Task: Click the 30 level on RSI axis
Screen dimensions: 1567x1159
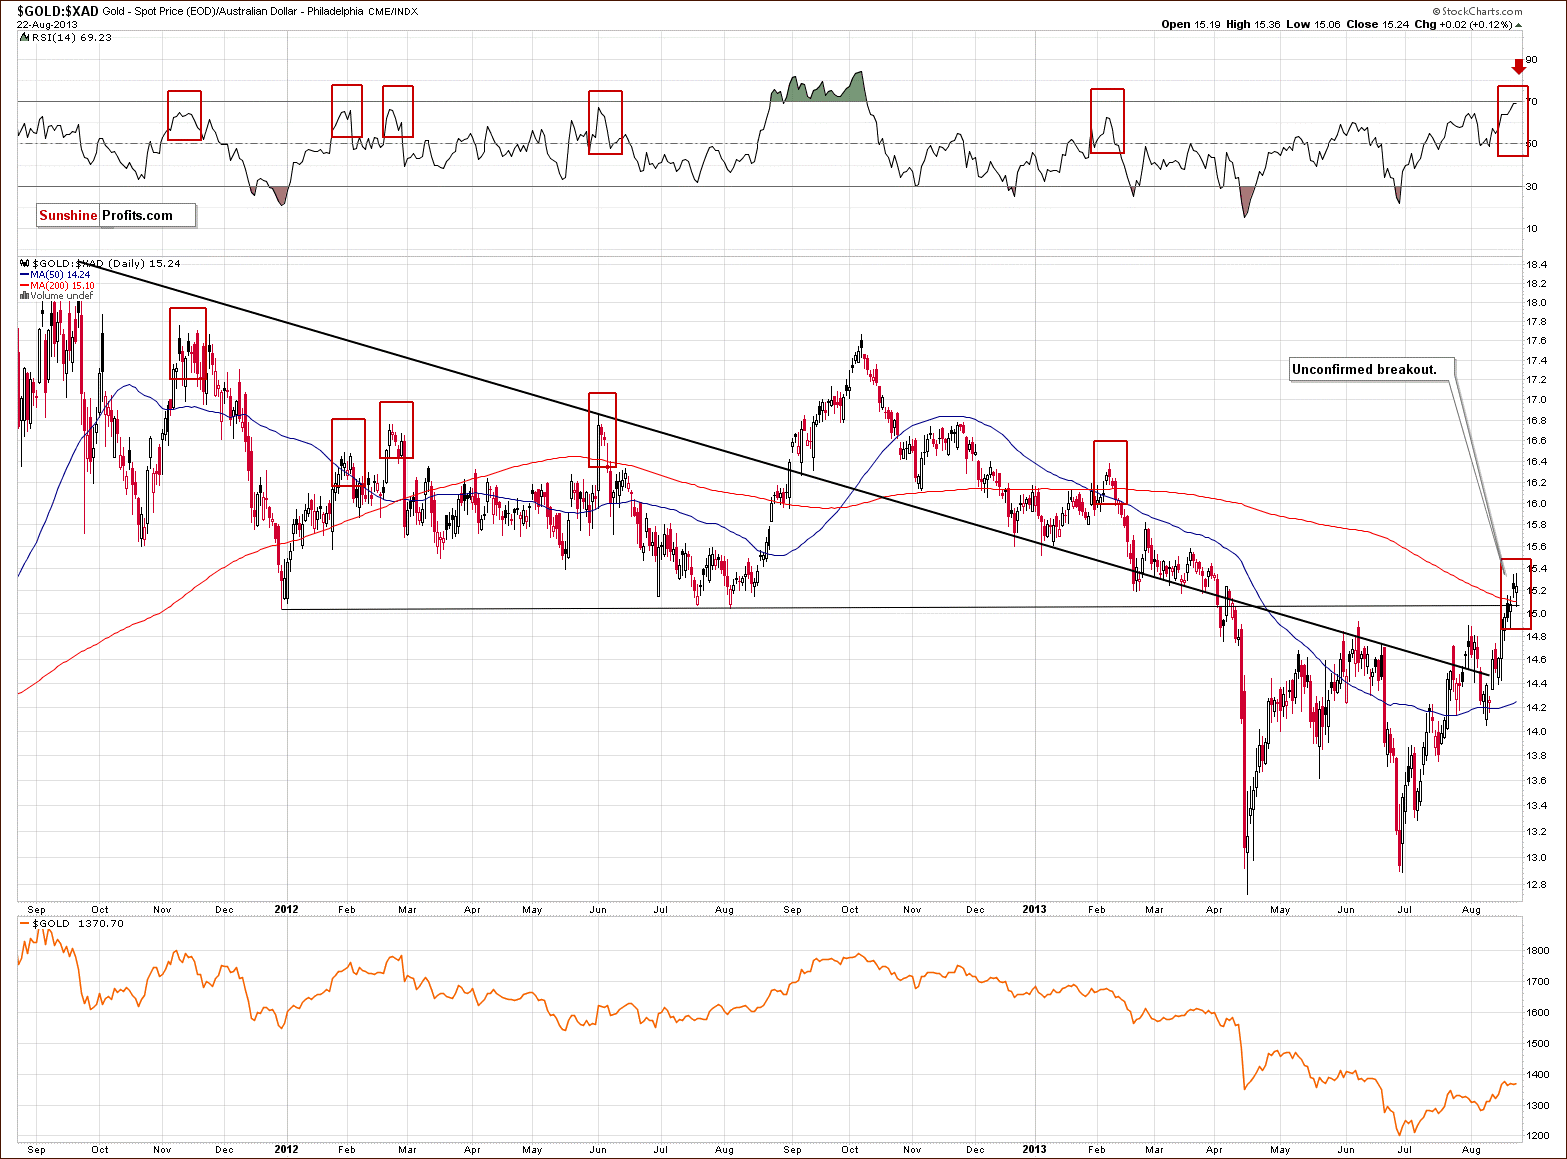Action: coord(1532,186)
